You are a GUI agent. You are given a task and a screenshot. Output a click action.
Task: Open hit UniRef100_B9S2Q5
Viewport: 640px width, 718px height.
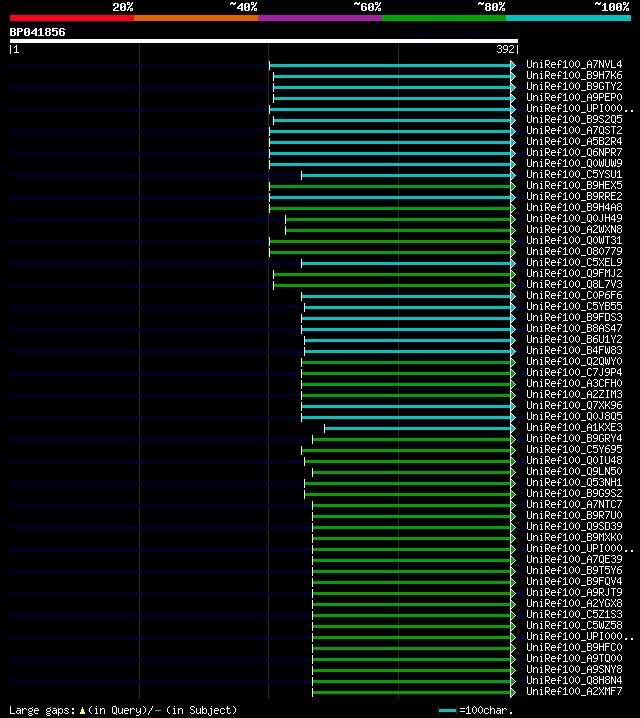(x=574, y=120)
